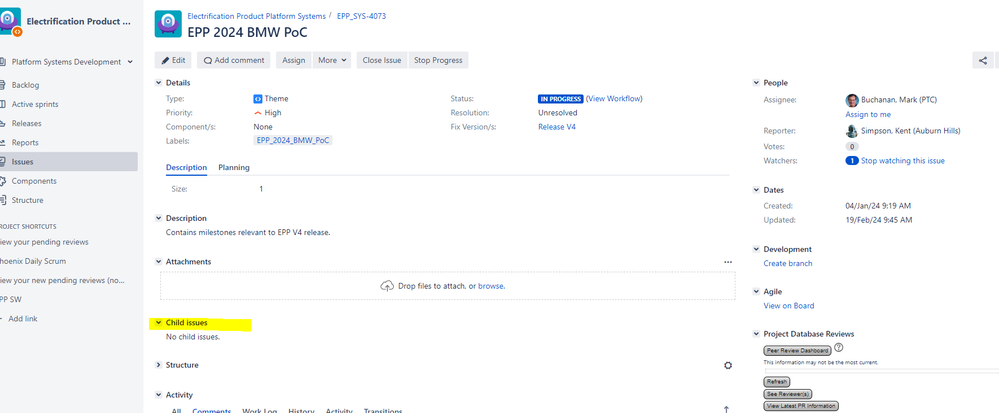Click the Stop Progress button

click(438, 60)
